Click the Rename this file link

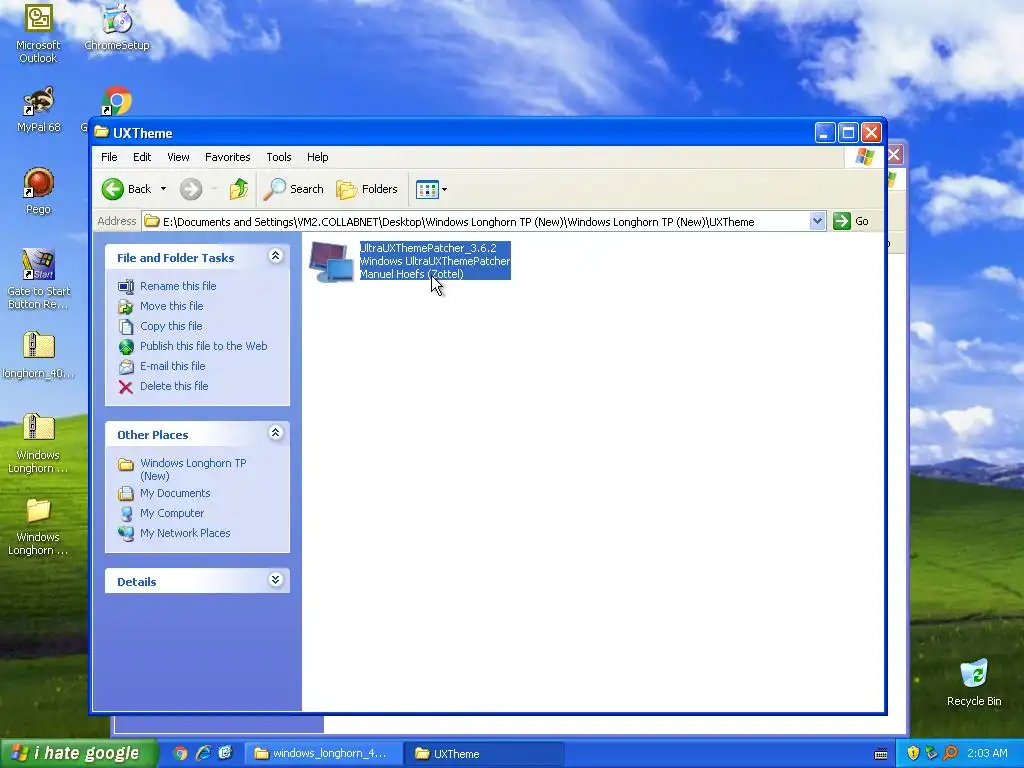click(178, 286)
